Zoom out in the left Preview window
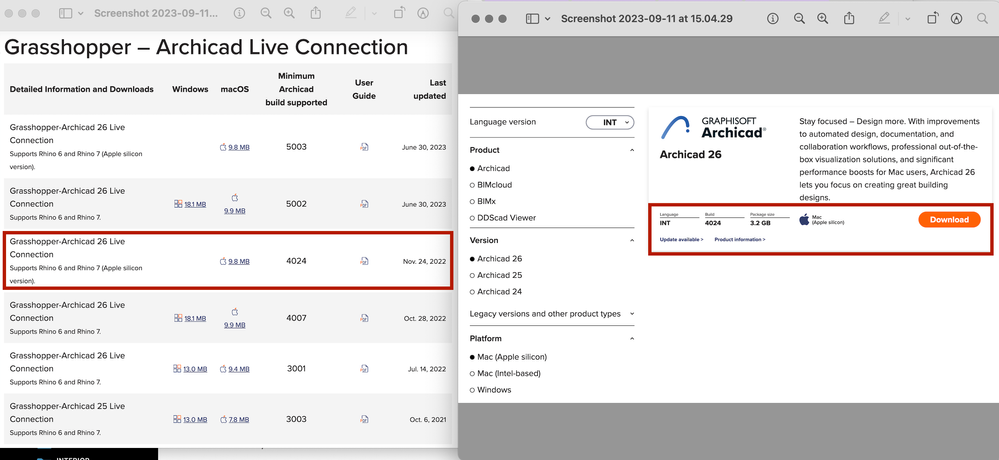This screenshot has width=999, height=460. coord(266,13)
